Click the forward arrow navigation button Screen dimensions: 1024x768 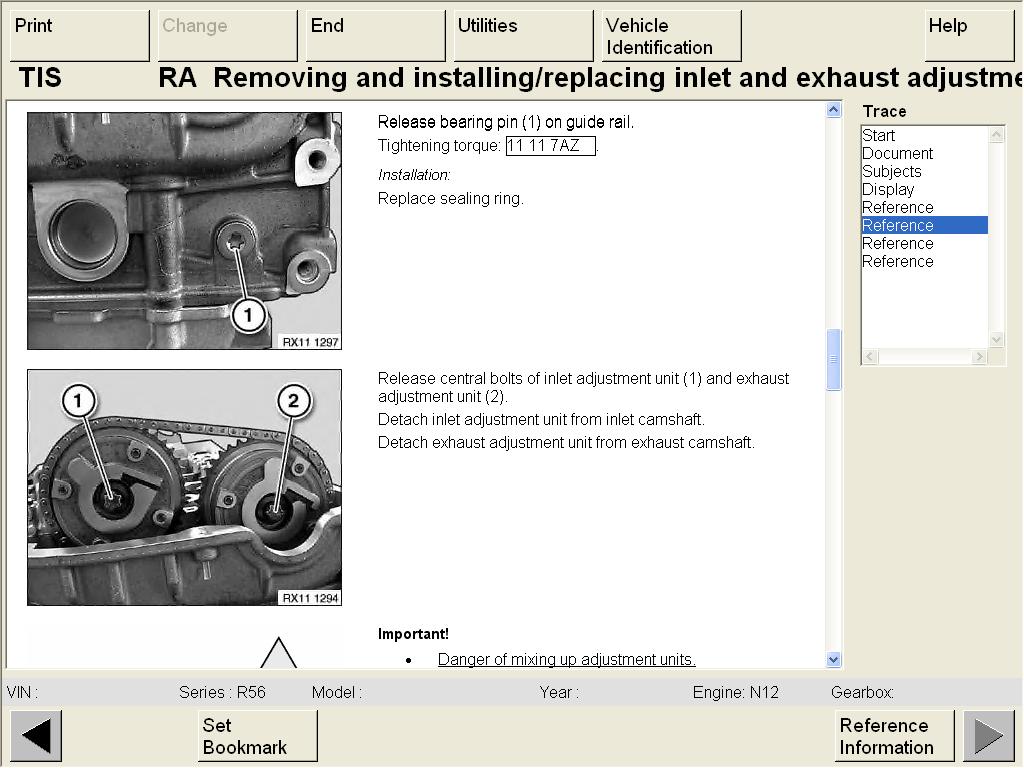point(988,736)
